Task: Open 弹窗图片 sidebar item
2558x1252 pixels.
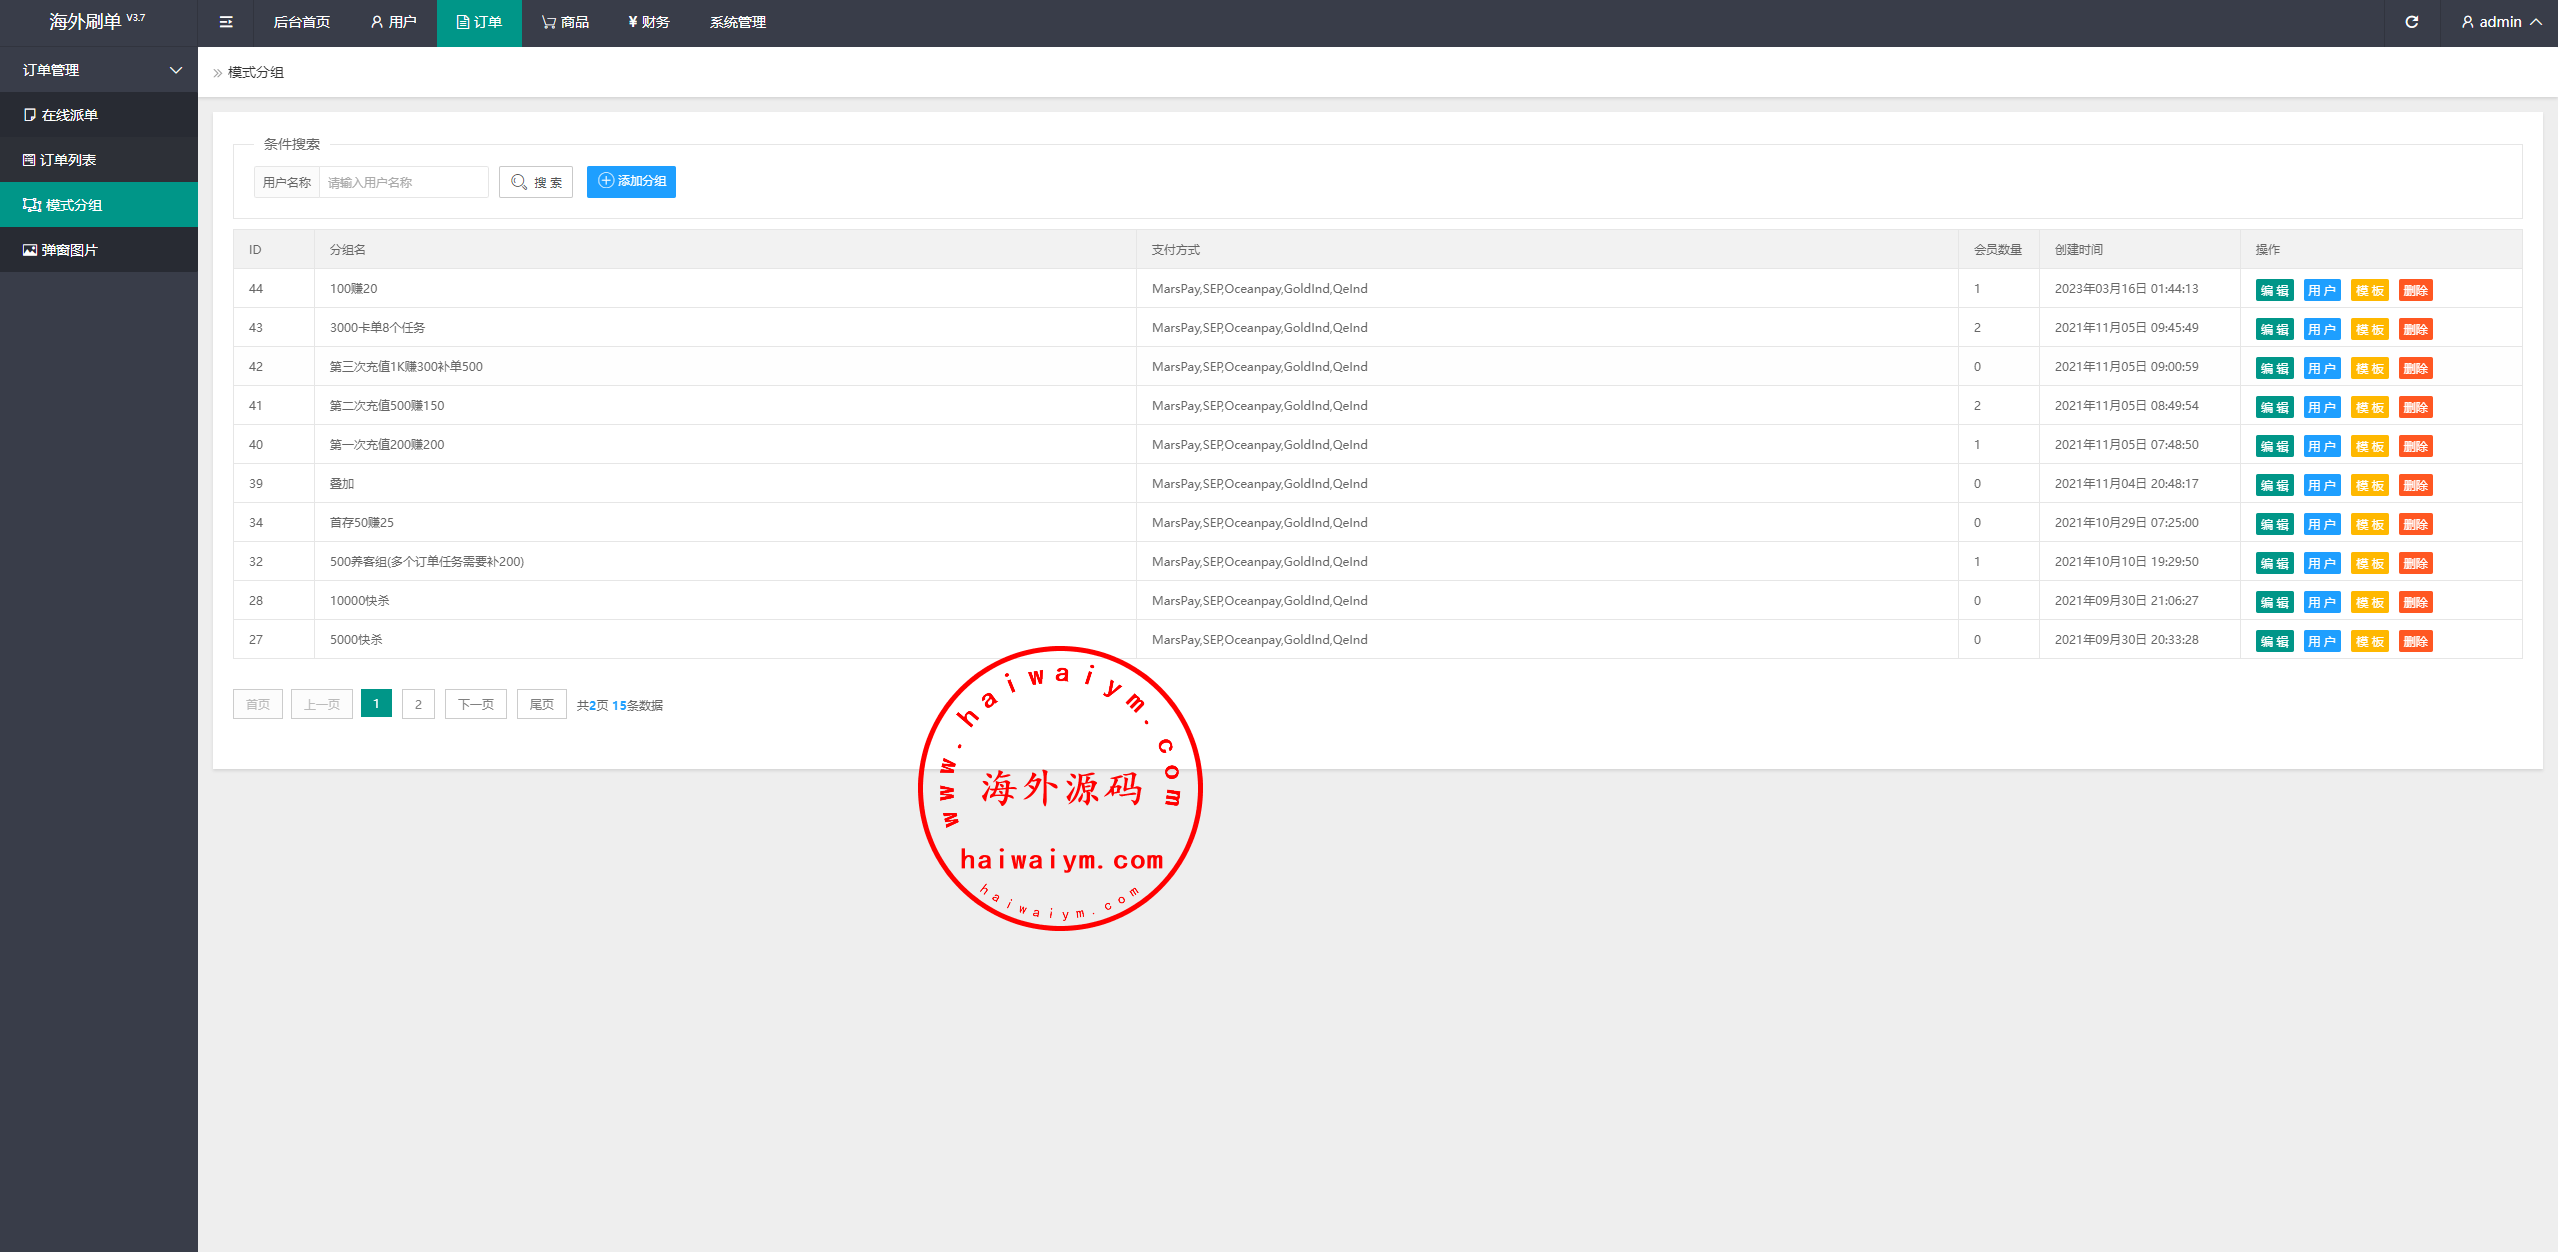Action: tap(69, 250)
